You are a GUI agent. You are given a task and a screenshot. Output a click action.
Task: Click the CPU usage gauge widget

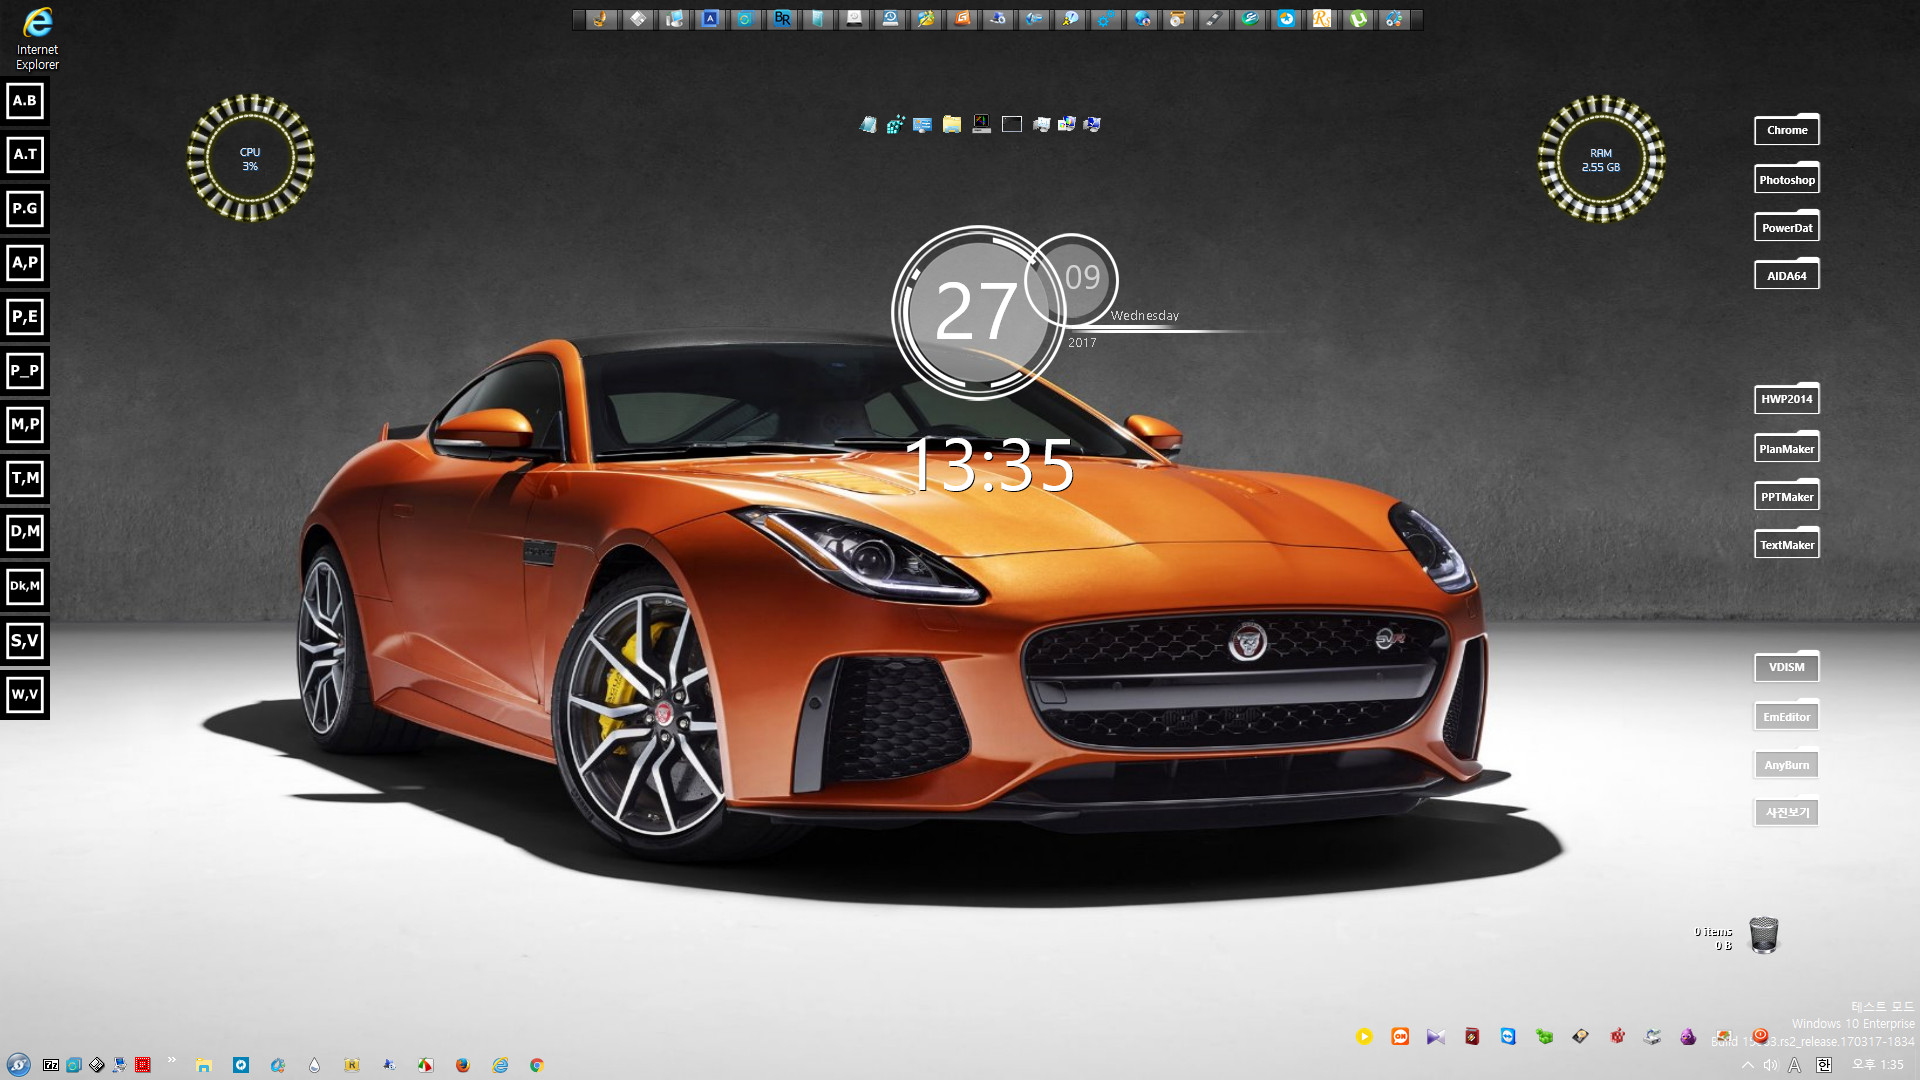pyautogui.click(x=250, y=158)
